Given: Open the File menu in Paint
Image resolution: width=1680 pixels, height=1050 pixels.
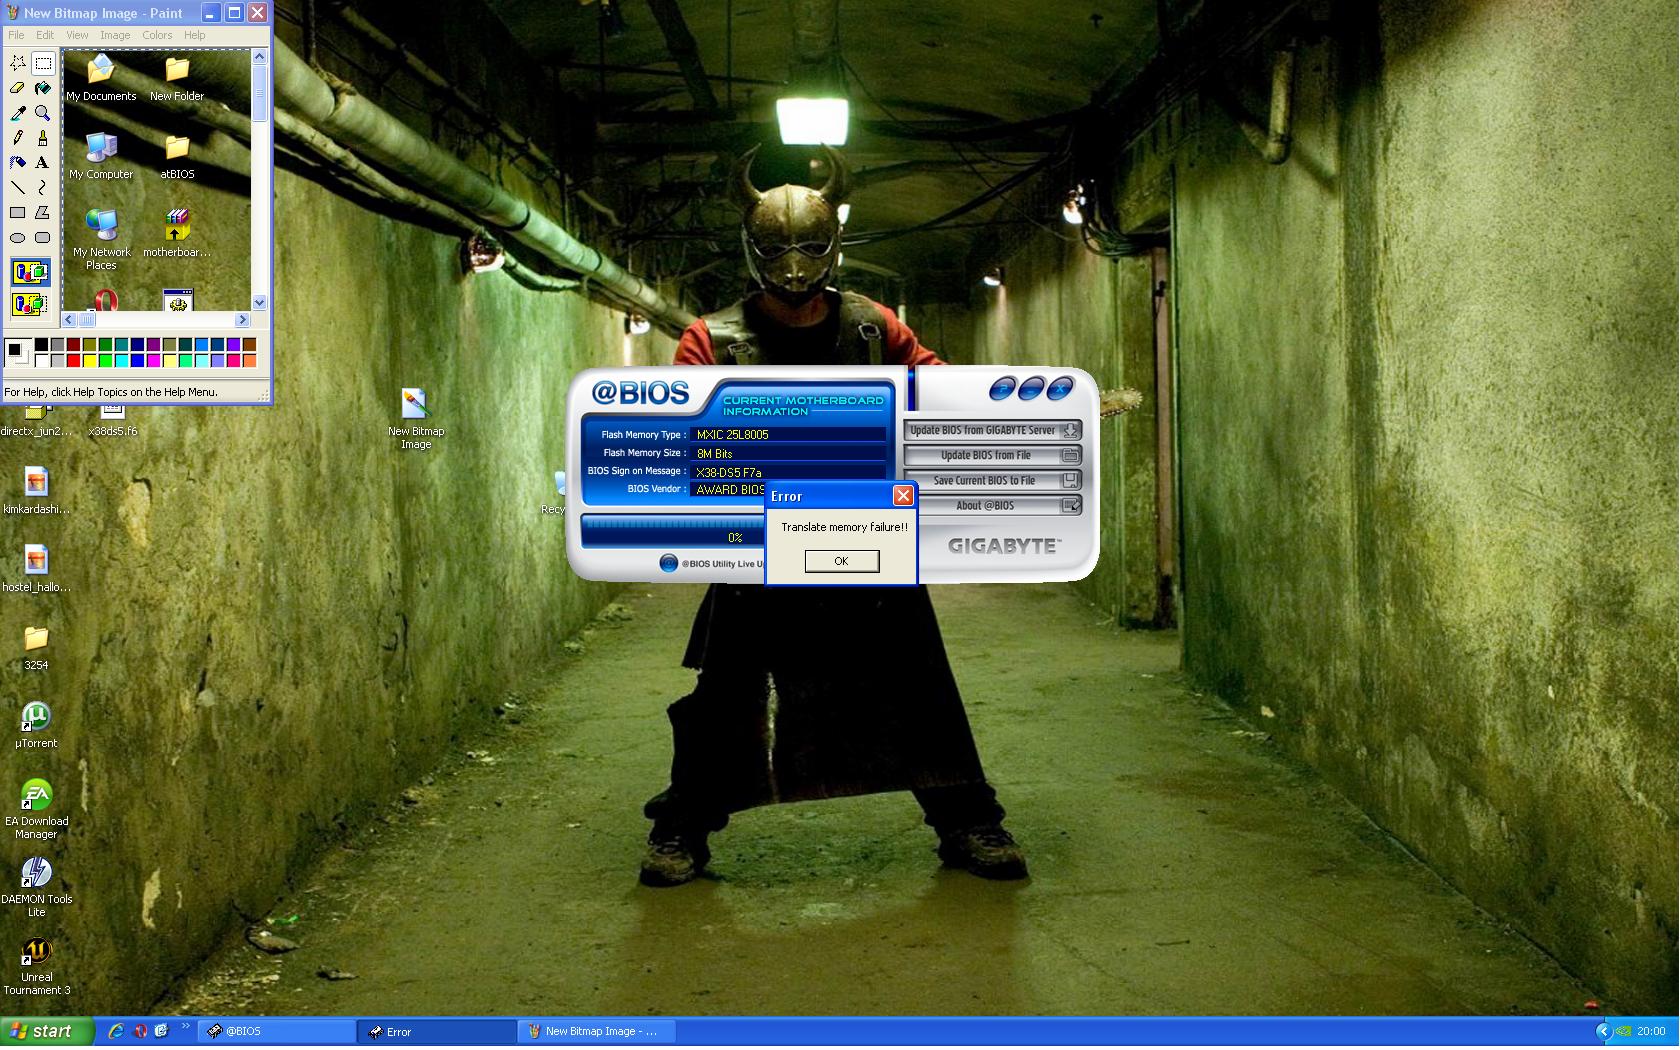Looking at the screenshot, I should pyautogui.click(x=17, y=35).
